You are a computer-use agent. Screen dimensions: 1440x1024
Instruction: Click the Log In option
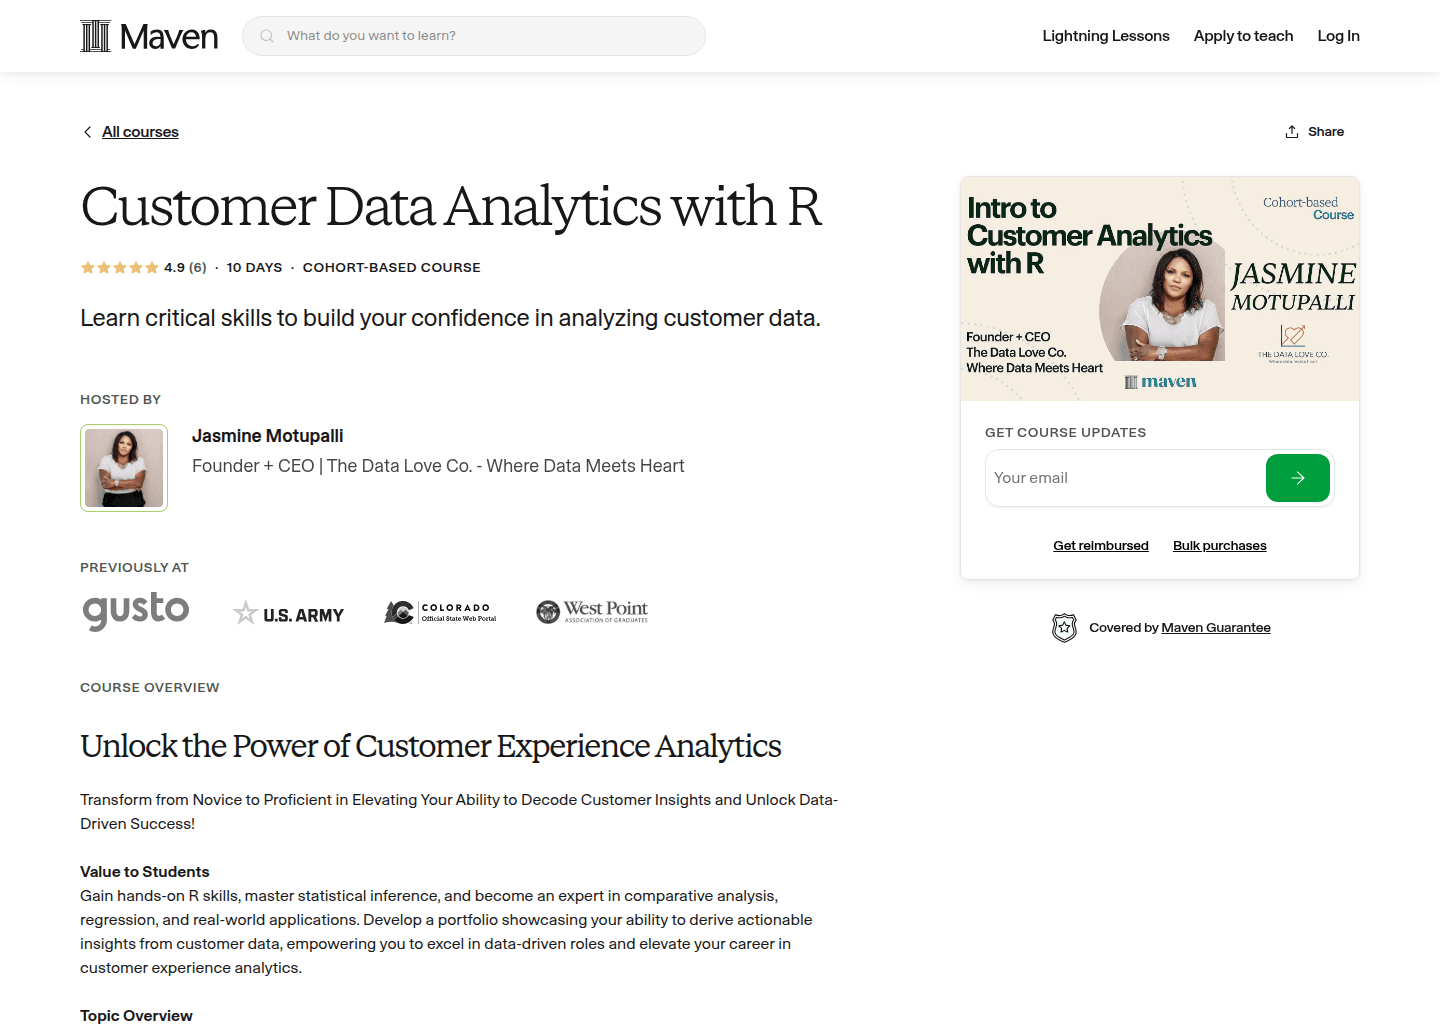[x=1338, y=35]
